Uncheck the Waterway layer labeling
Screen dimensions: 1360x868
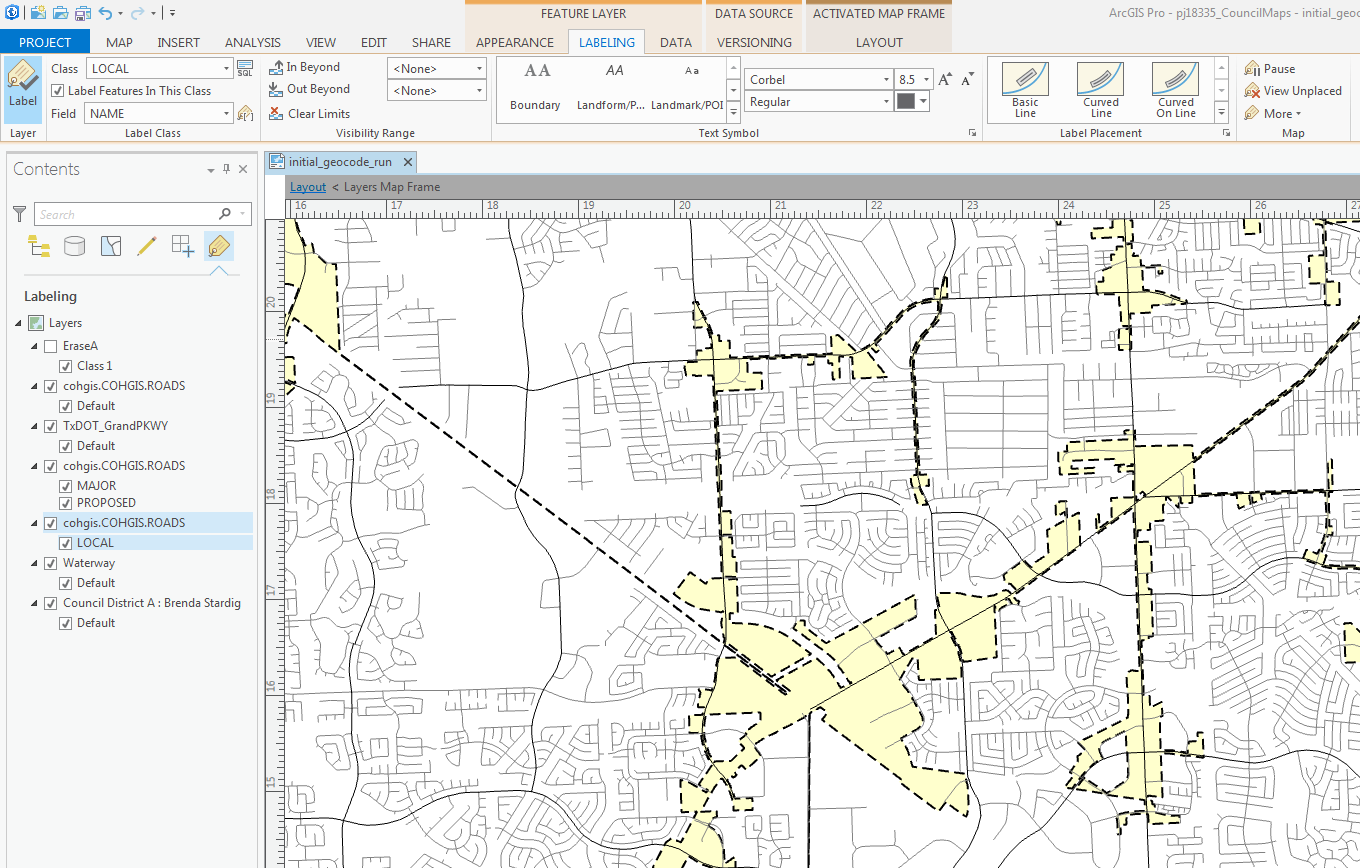pyautogui.click(x=50, y=563)
